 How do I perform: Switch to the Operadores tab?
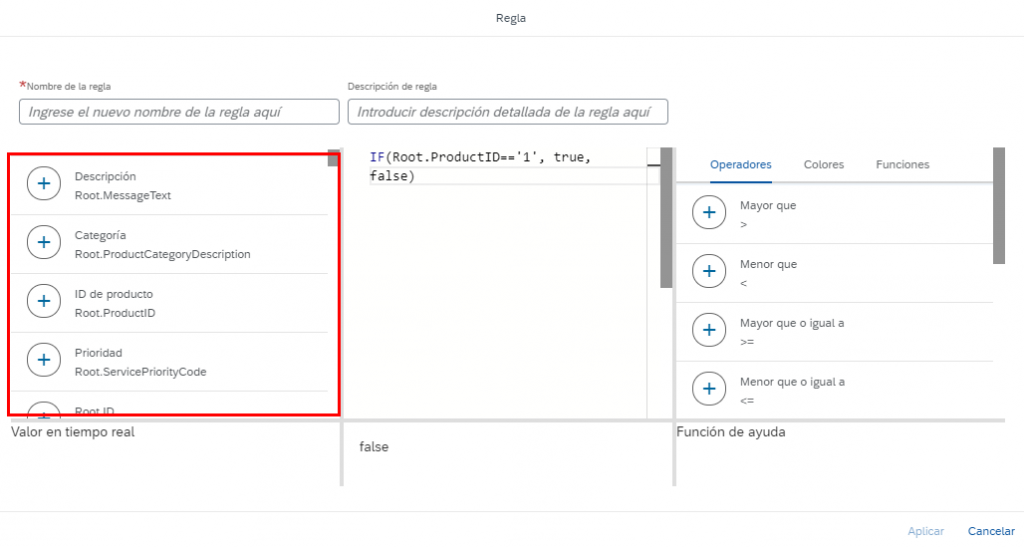tap(740, 165)
